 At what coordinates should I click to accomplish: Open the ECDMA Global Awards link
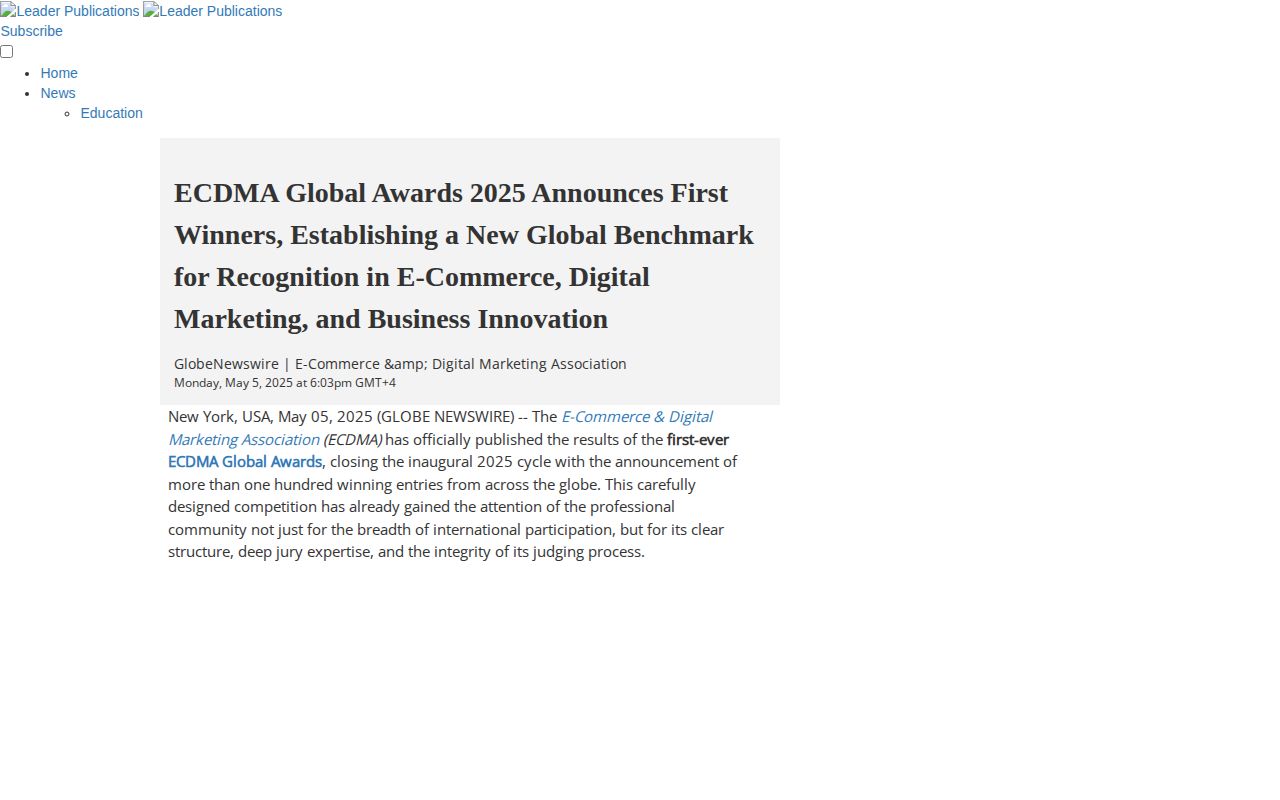[x=244, y=462]
